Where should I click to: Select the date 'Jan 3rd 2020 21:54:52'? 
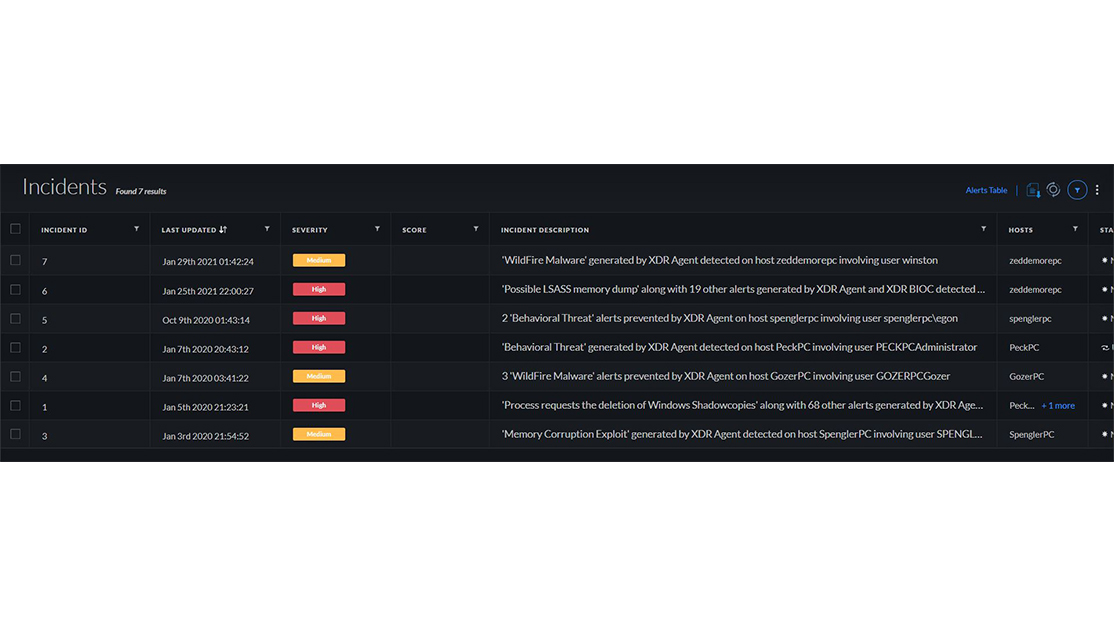click(x=205, y=436)
